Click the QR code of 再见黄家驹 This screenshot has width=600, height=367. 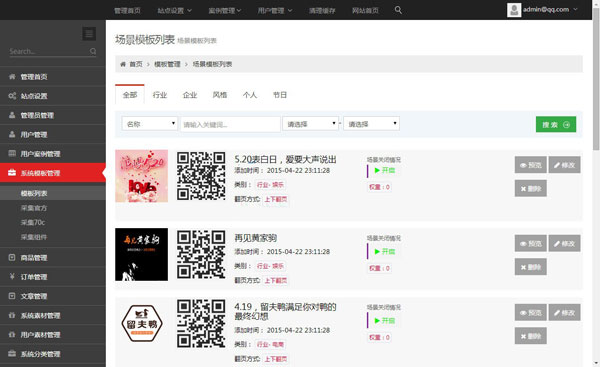[x=201, y=254]
